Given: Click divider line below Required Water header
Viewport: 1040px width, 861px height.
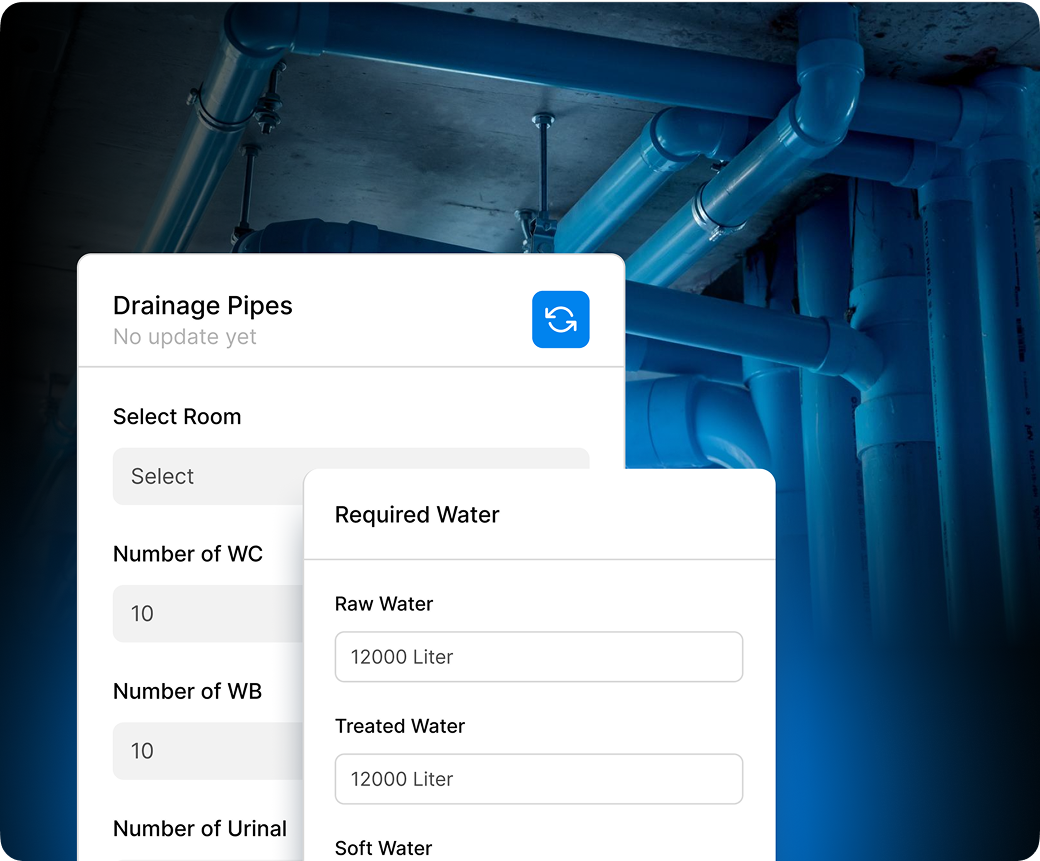Looking at the screenshot, I should [538, 559].
